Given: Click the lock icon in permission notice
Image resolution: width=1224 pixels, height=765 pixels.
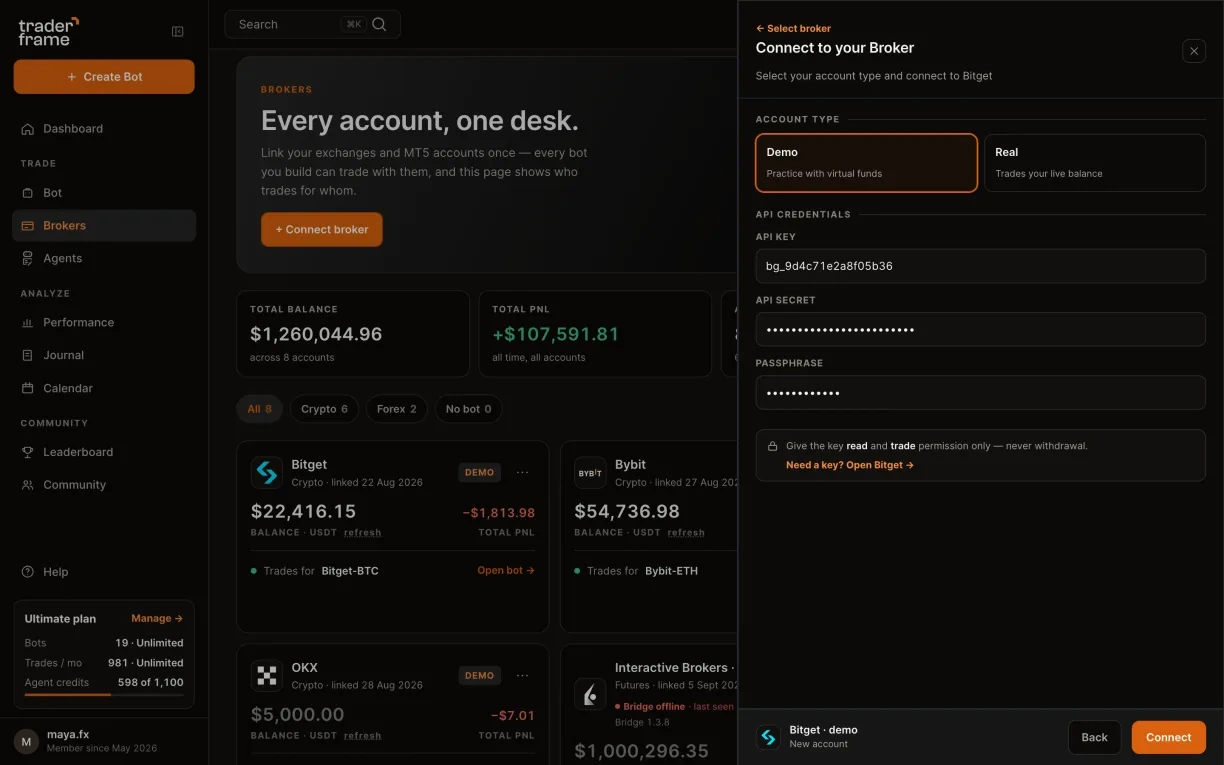Looking at the screenshot, I should [773, 447].
